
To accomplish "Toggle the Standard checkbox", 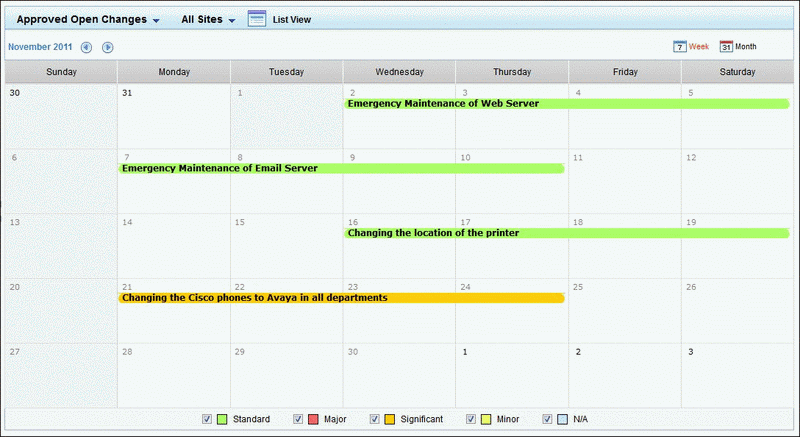I will point(207,419).
